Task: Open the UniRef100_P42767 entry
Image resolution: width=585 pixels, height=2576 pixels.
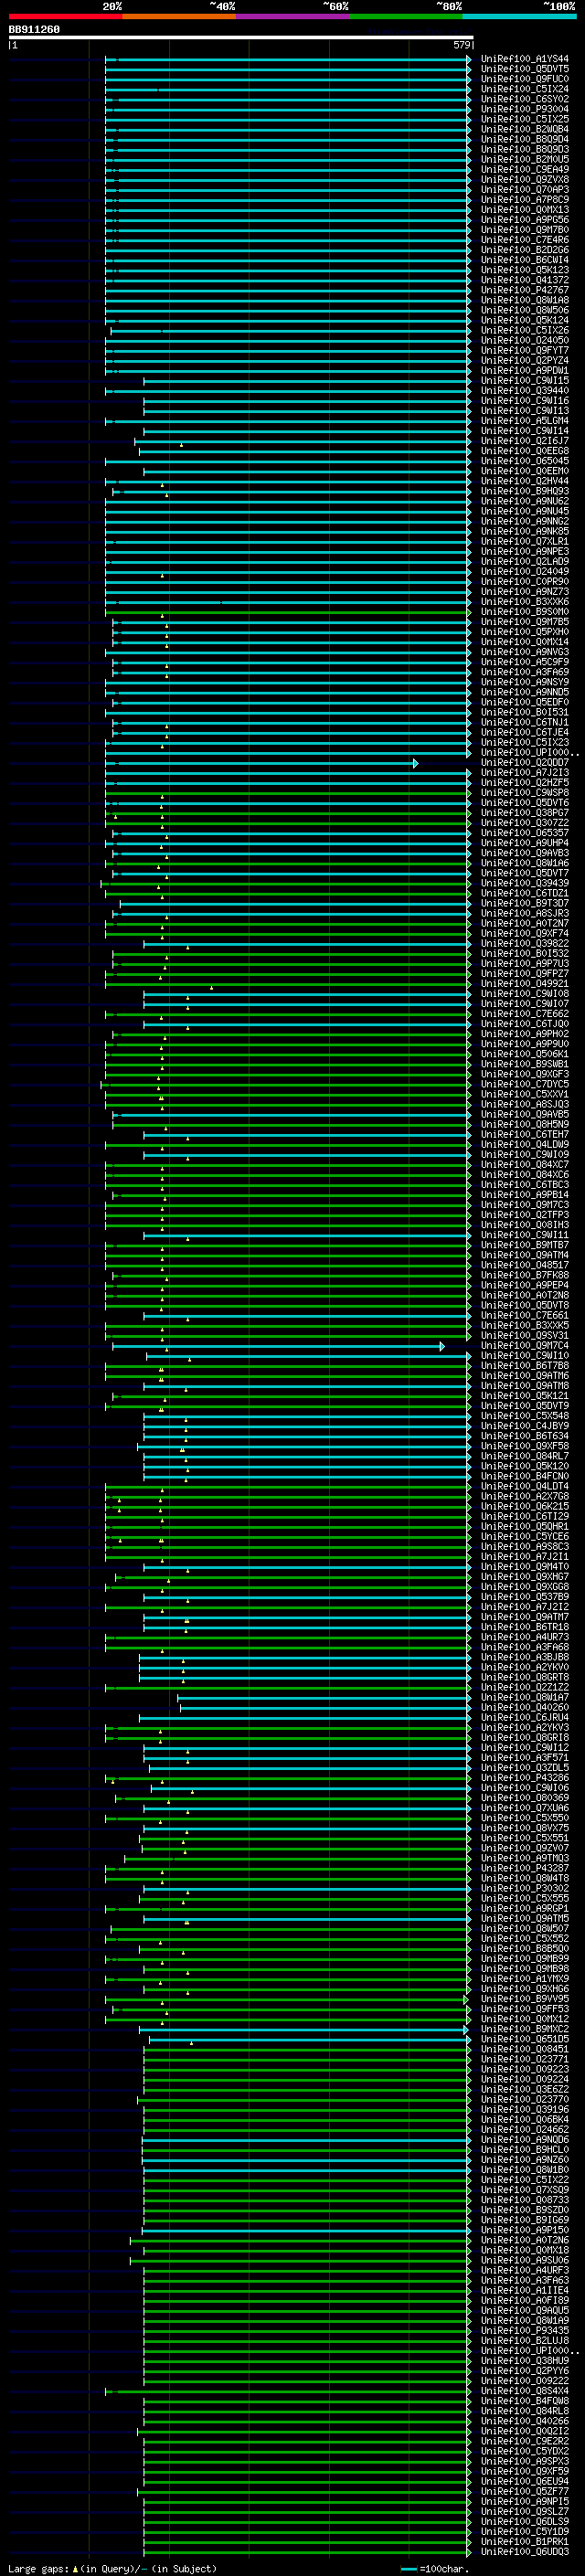Action: click(x=524, y=291)
